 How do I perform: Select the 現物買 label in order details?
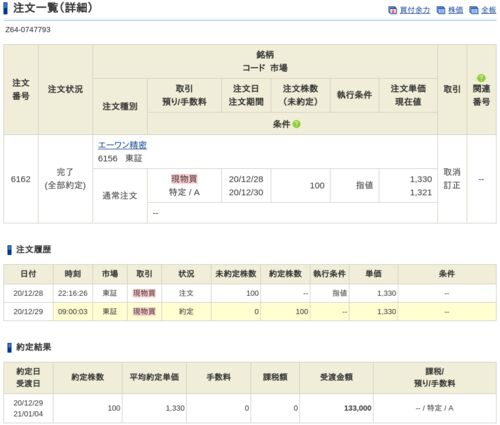click(x=184, y=179)
